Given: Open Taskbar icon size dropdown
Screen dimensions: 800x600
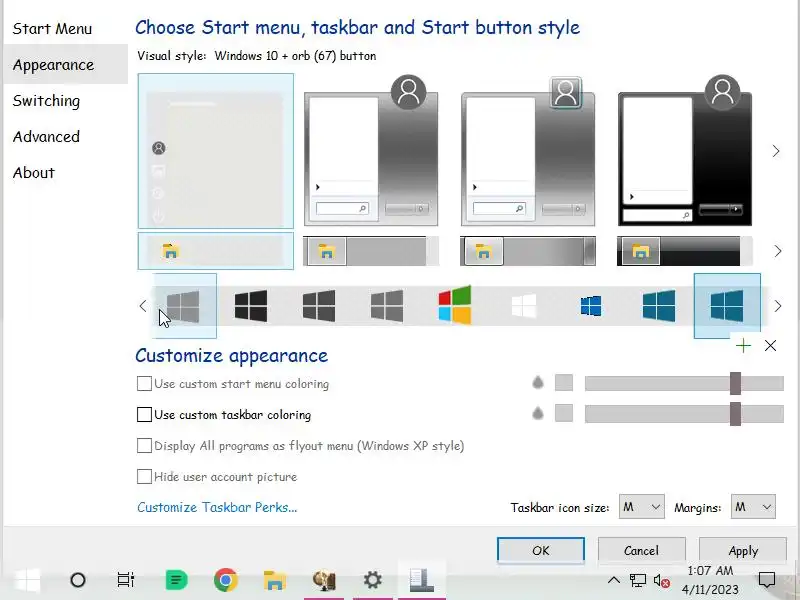Looking at the screenshot, I should pos(641,507).
